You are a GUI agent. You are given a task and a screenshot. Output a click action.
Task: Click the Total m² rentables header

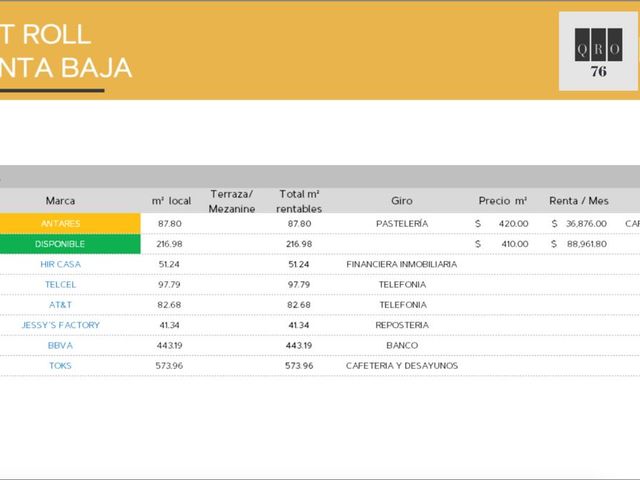299,201
